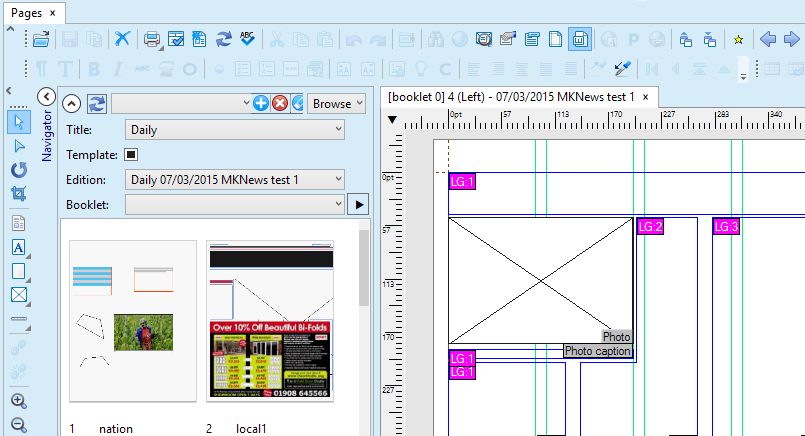805x436 pixels.
Task: Click the play arrow beside Booklet
Action: tap(358, 204)
